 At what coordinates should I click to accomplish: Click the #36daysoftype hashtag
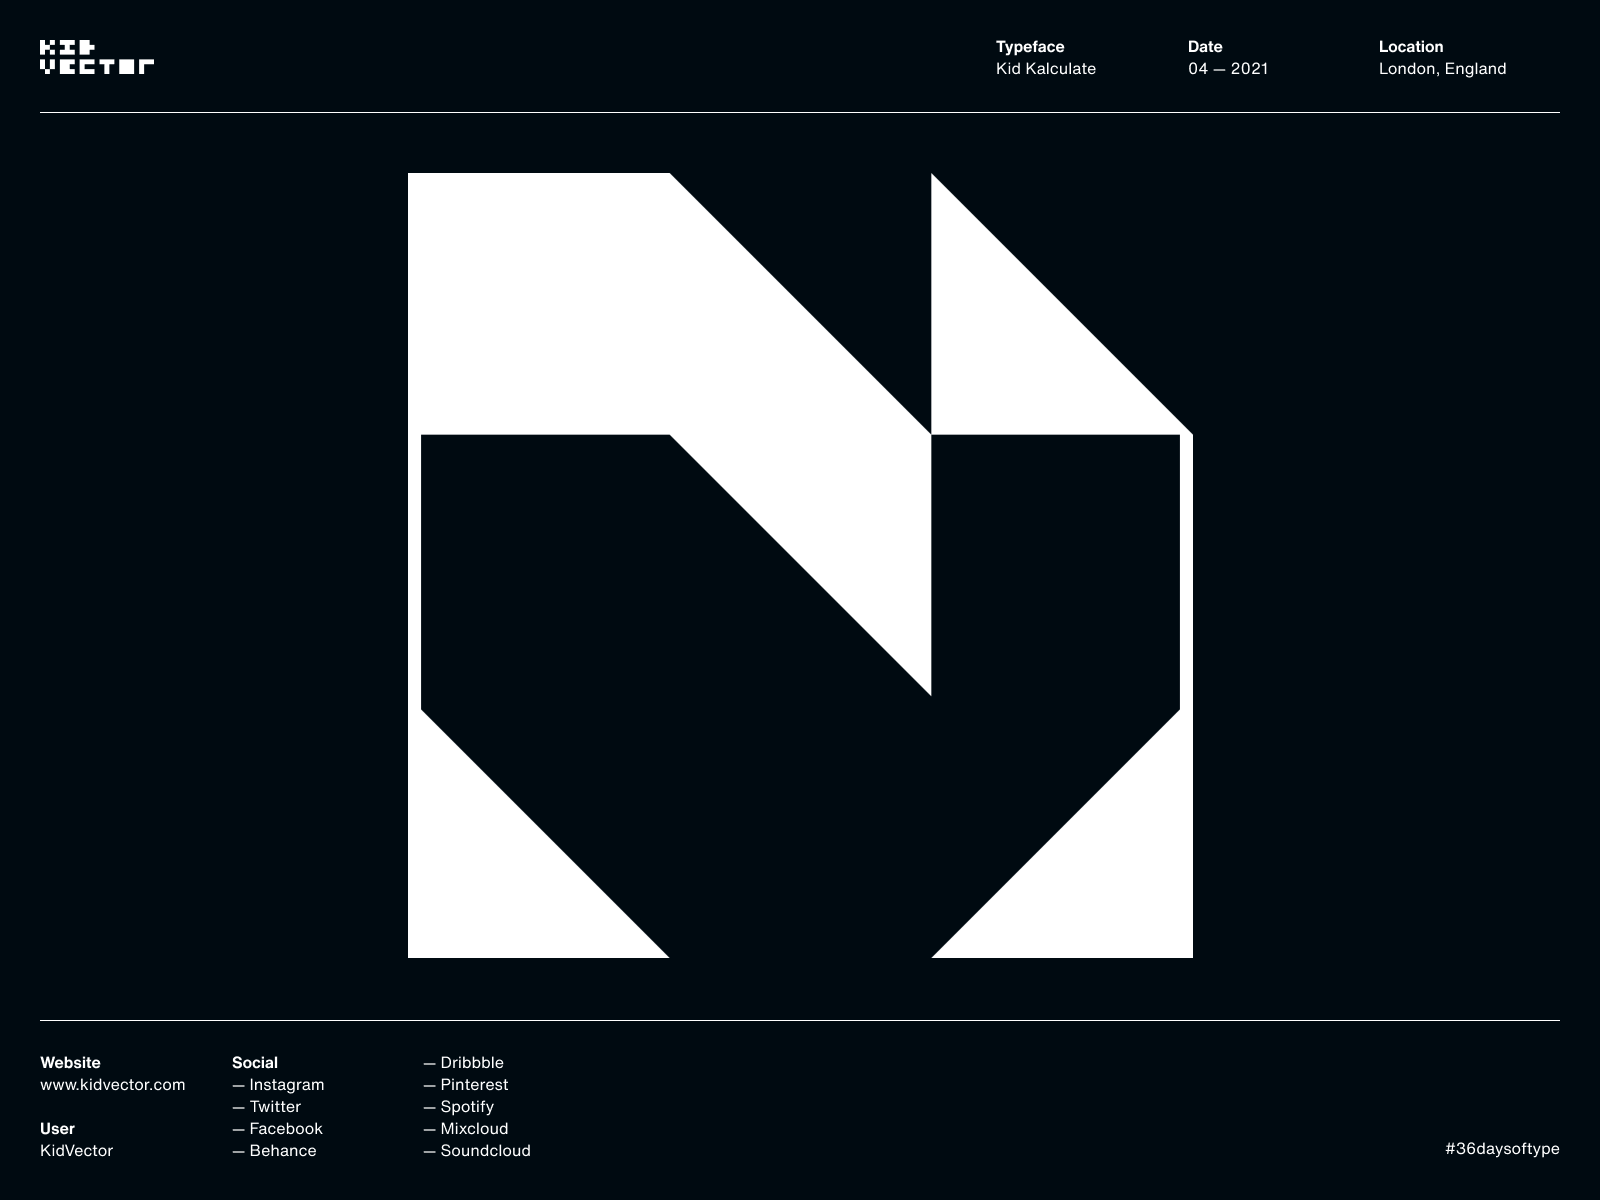[1502, 1149]
